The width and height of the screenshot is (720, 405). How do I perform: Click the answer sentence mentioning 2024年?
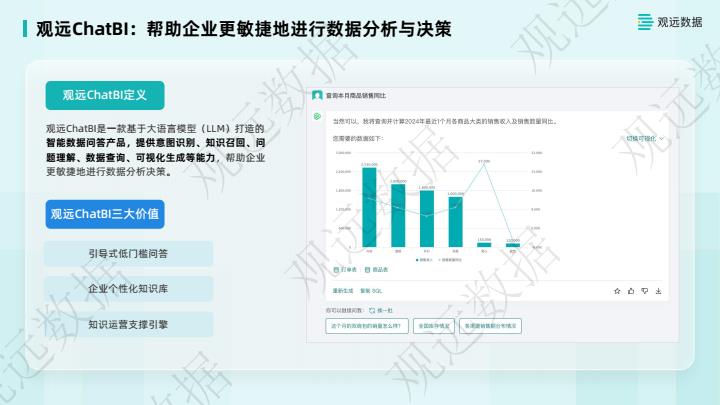pyautogui.click(x=445, y=122)
